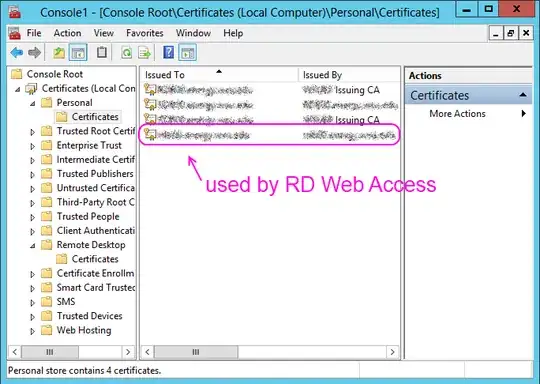
Task: Expand the Trusted People node
Action: pyautogui.click(x=32, y=217)
